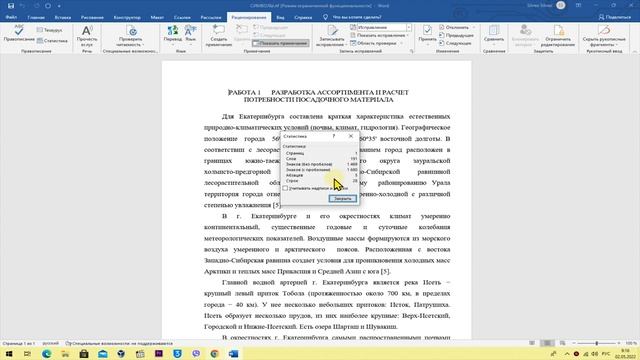Open tracking options dialog launcher
Viewport: 640px width, 360px height.
click(411, 51)
